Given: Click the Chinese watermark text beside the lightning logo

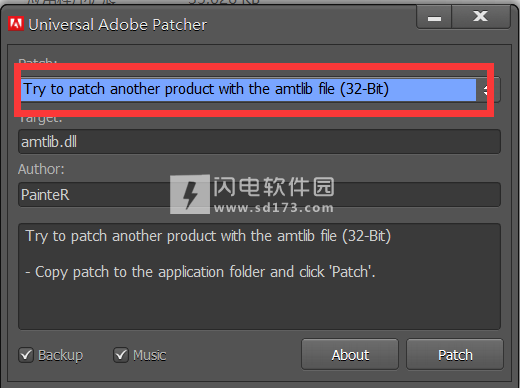Looking at the screenshot, I should (x=274, y=187).
